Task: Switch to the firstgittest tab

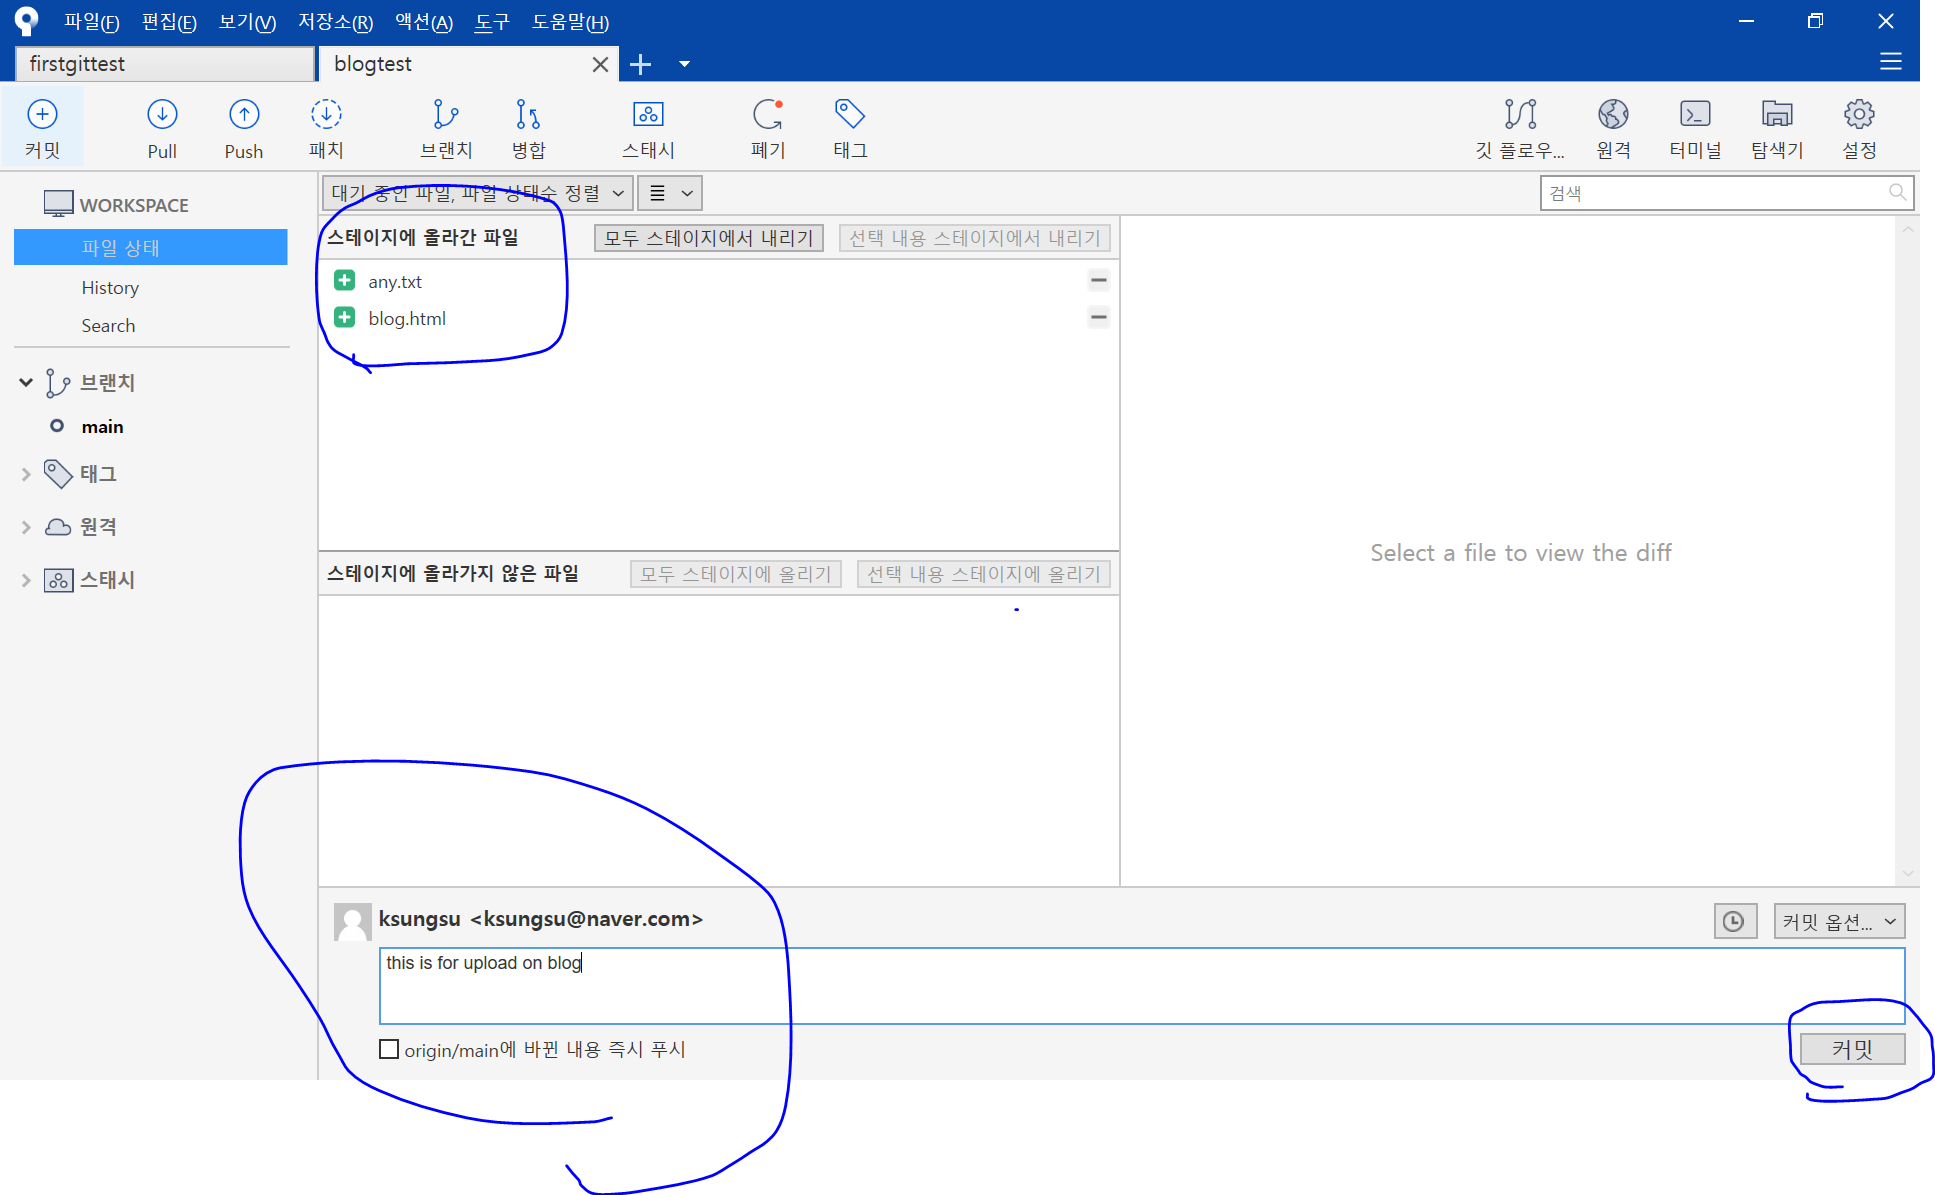Action: pos(165,64)
